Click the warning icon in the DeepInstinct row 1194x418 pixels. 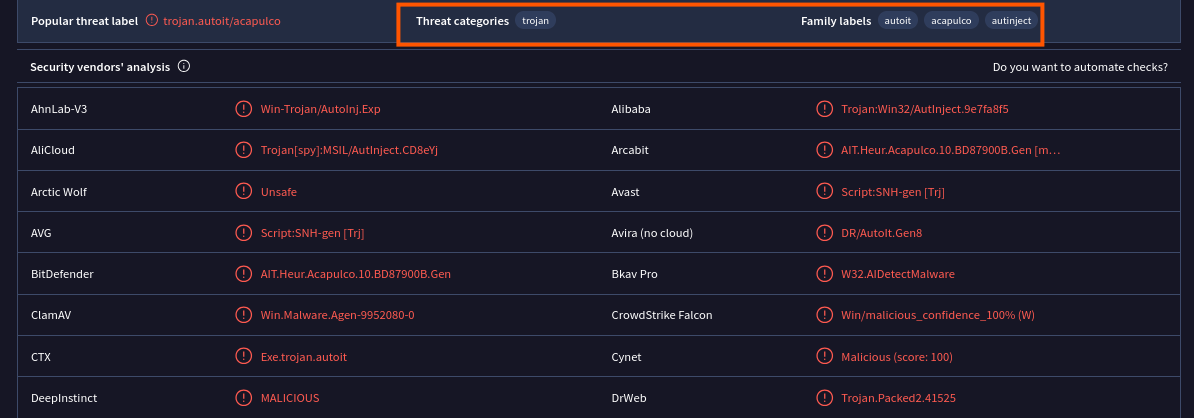(x=243, y=398)
